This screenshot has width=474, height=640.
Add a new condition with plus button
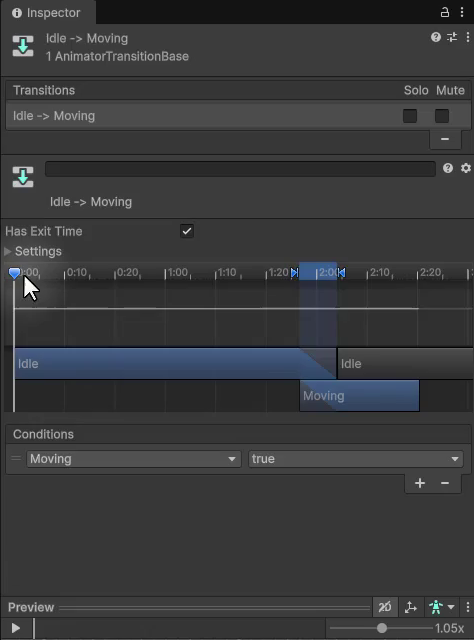(420, 483)
